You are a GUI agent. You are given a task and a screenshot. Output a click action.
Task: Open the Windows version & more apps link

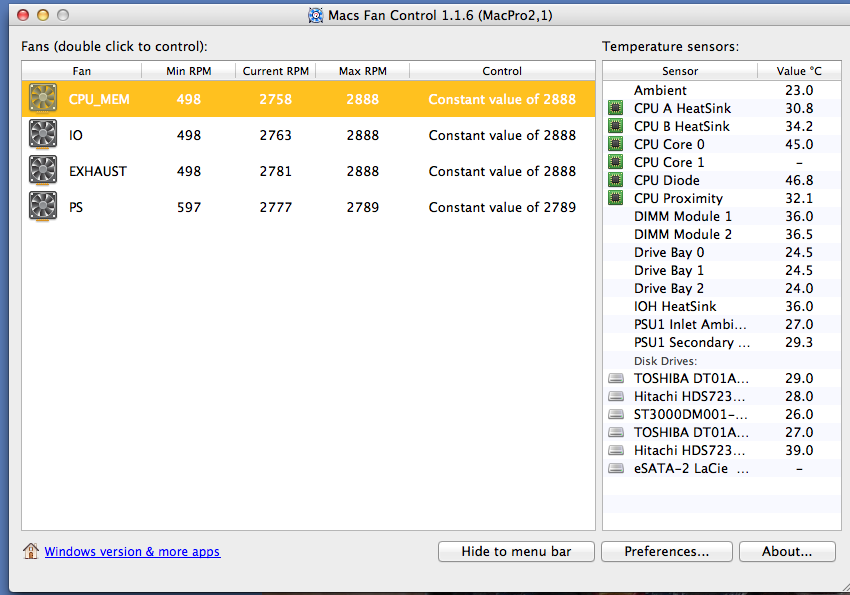[x=132, y=552]
